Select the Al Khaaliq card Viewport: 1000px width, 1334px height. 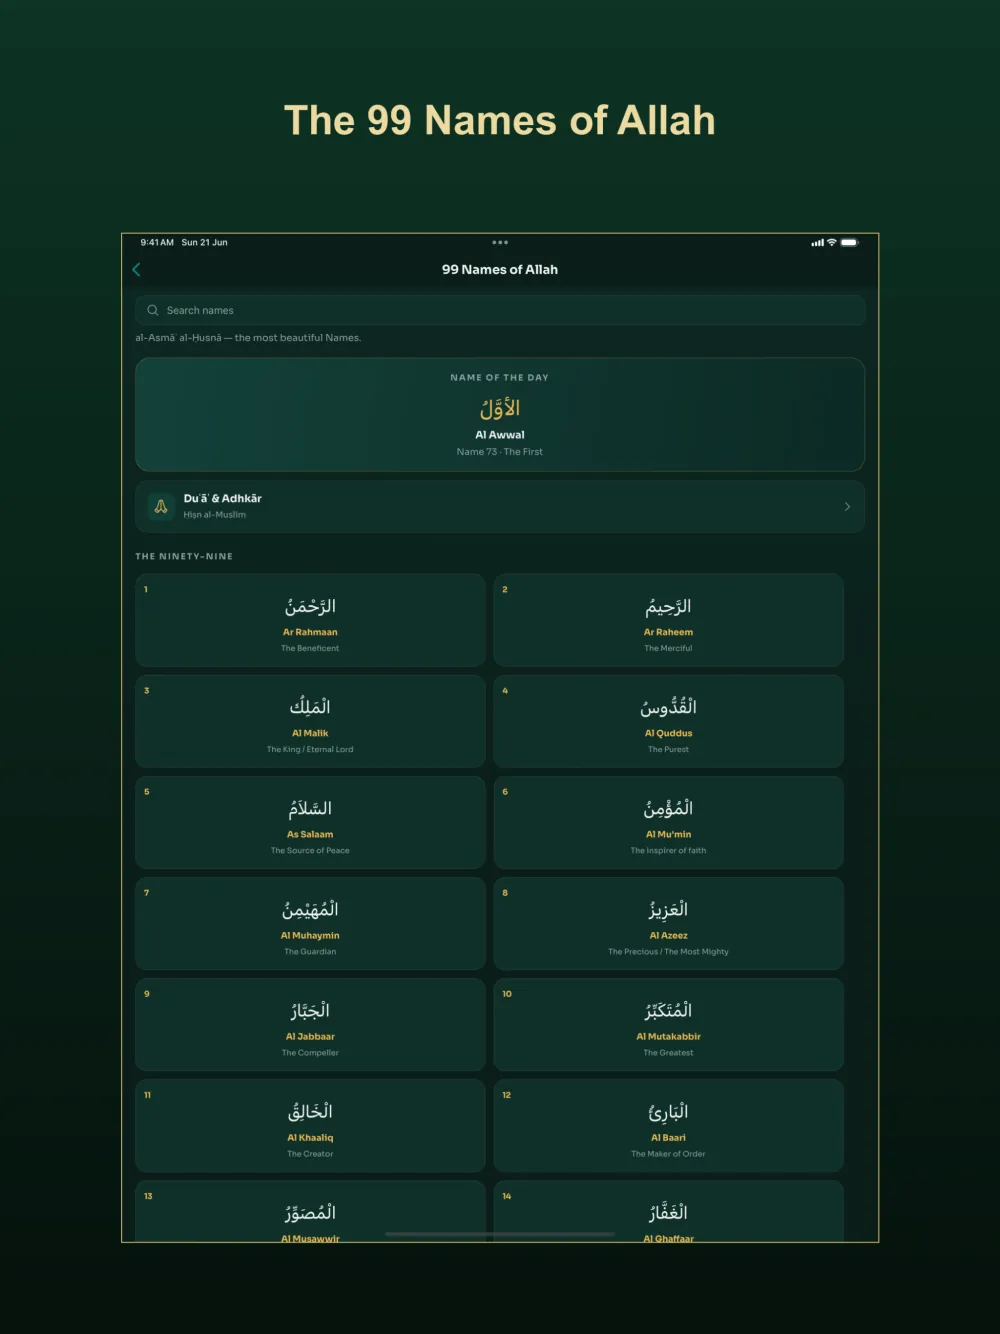coord(310,1125)
